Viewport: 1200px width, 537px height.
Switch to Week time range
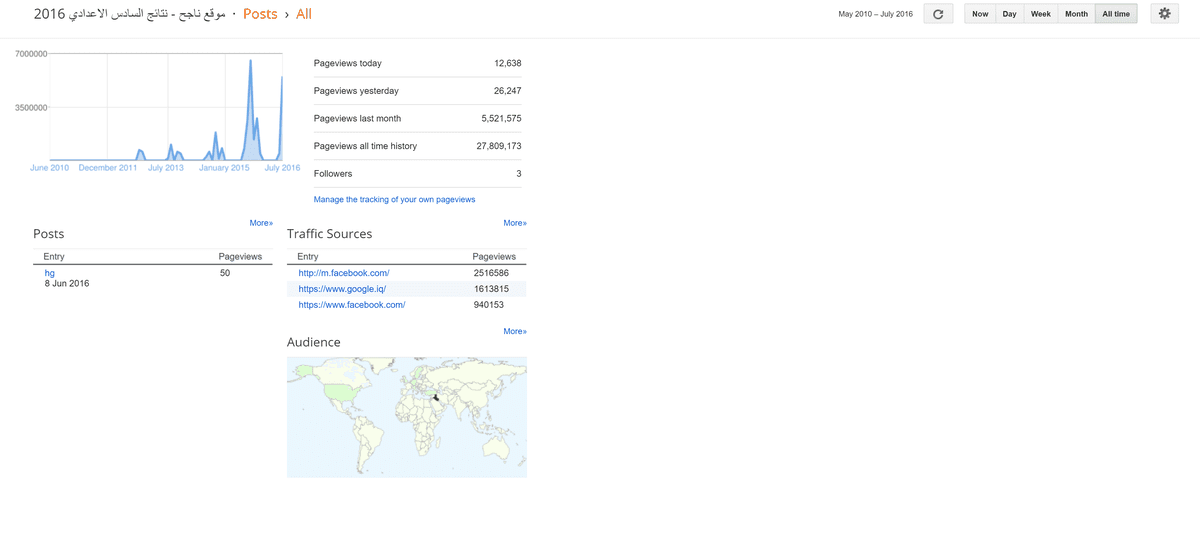click(1041, 14)
